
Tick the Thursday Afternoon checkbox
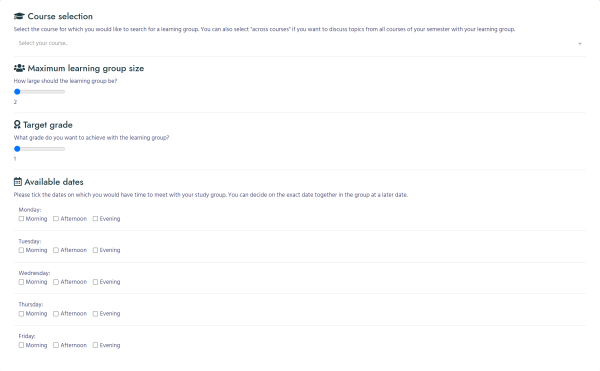(x=56, y=314)
